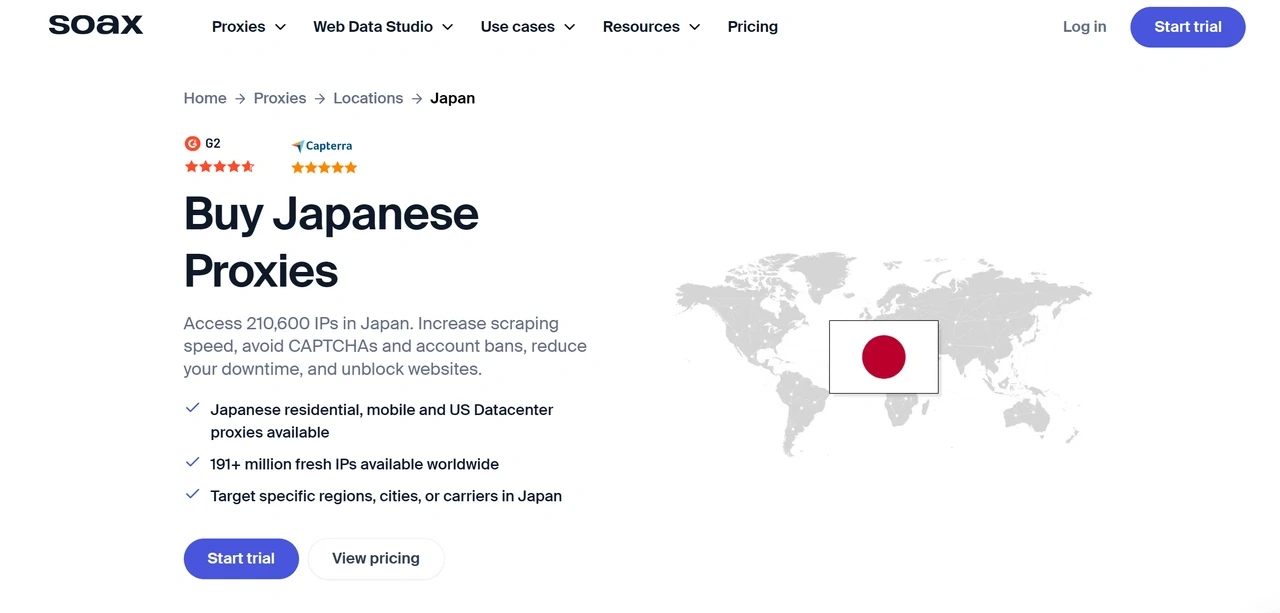Open the Resources menu
The height and width of the screenshot is (613, 1280).
point(651,27)
